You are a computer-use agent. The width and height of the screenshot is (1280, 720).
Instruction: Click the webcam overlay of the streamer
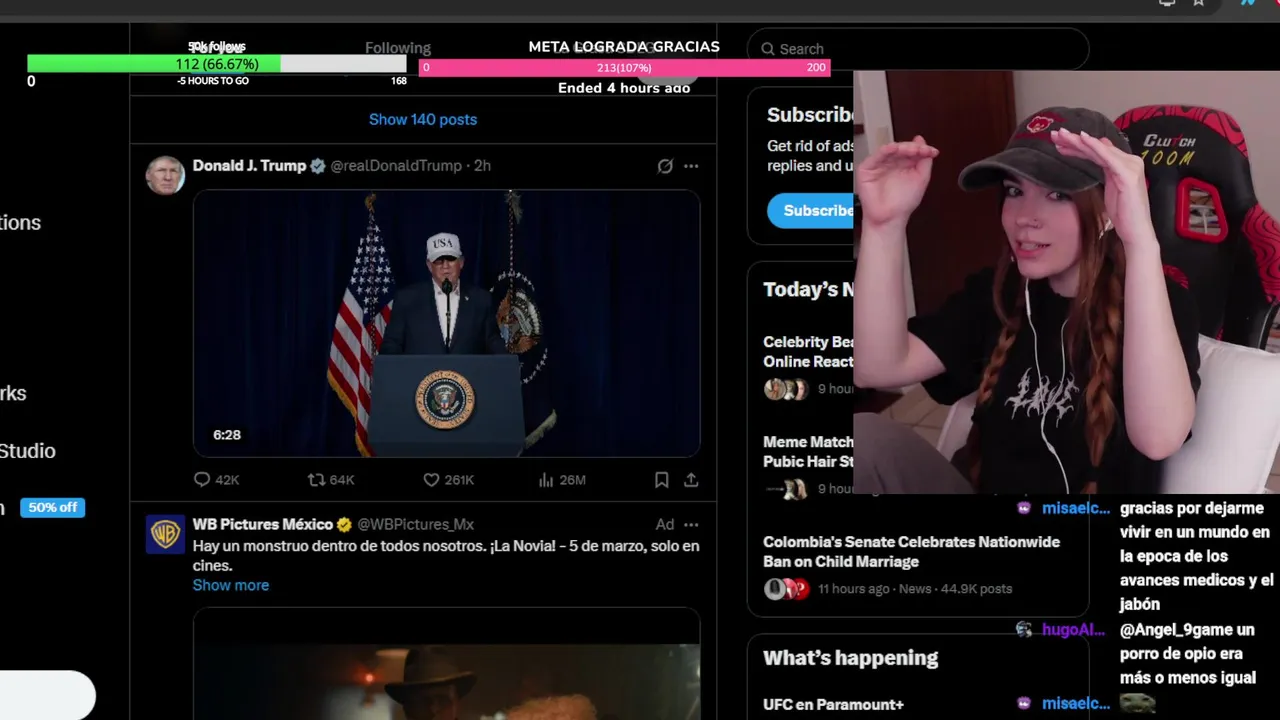coord(1066,282)
